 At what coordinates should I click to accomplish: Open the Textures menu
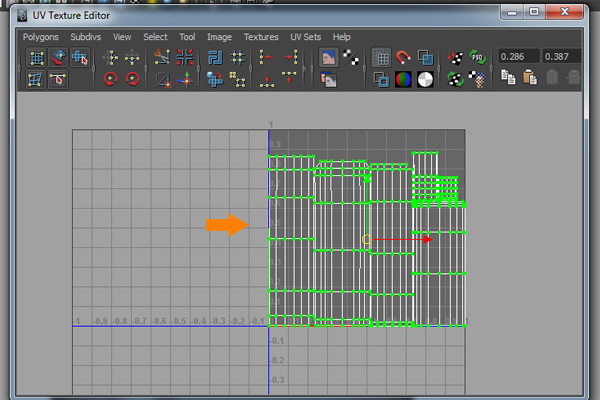click(261, 37)
